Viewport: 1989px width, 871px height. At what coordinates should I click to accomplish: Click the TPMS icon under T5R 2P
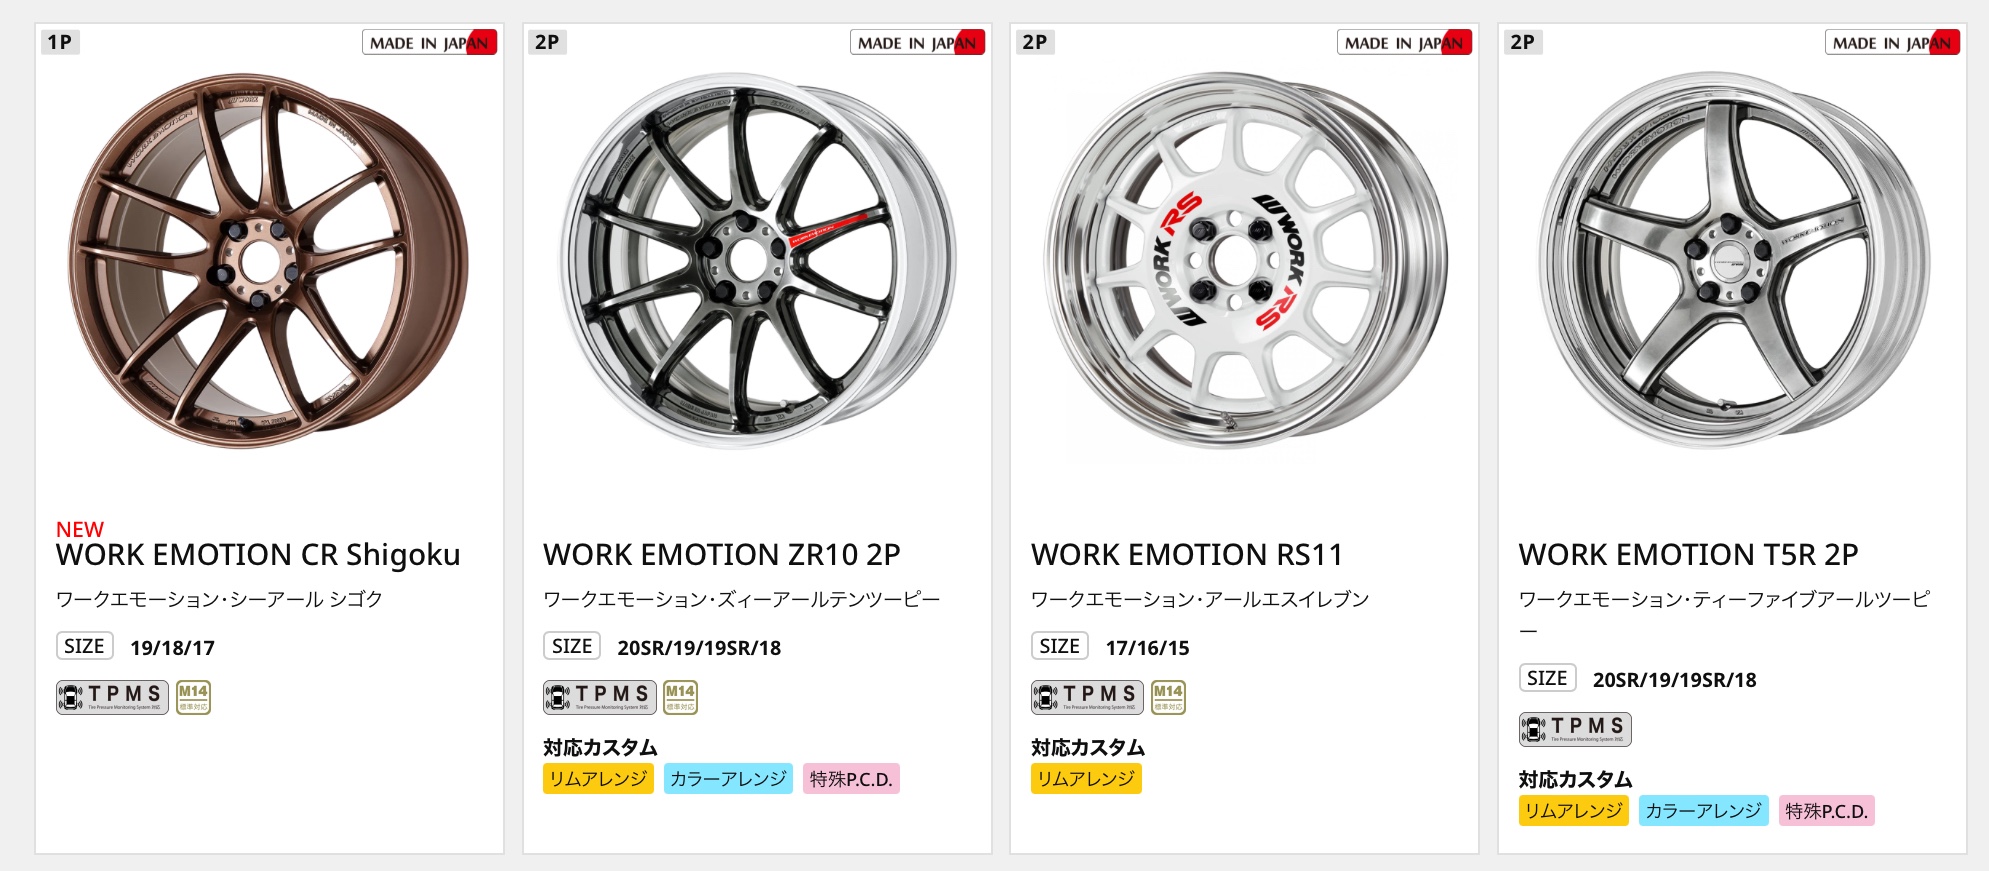coord(1575,729)
